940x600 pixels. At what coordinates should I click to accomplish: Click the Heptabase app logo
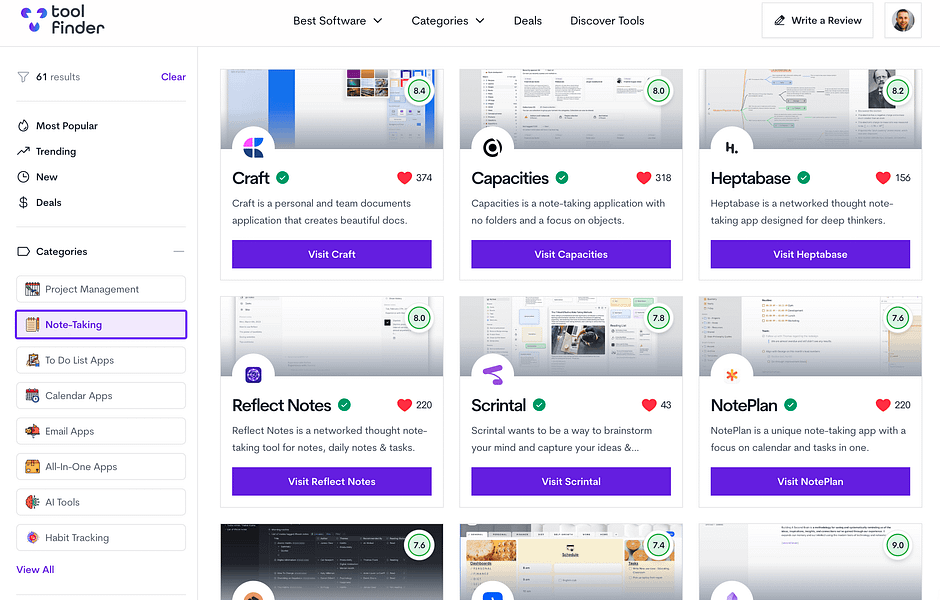coord(731,147)
